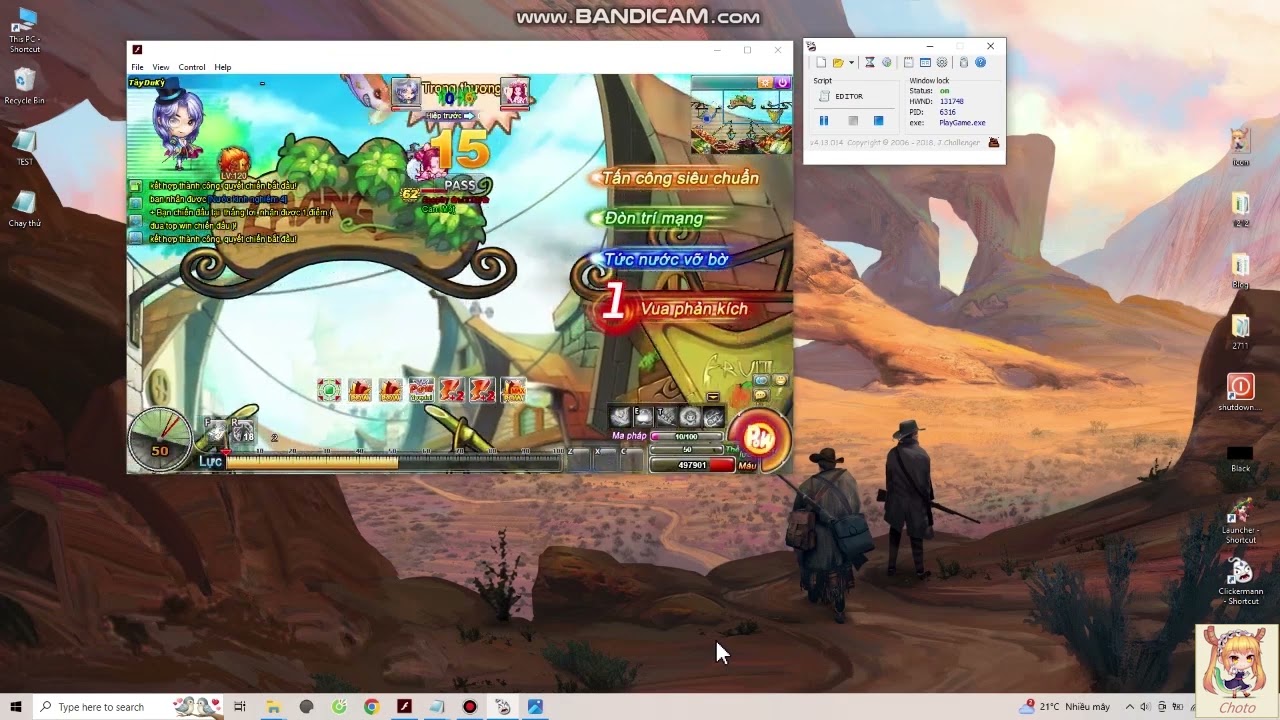
Task: Select first POW fire skill icon
Action: 360,390
